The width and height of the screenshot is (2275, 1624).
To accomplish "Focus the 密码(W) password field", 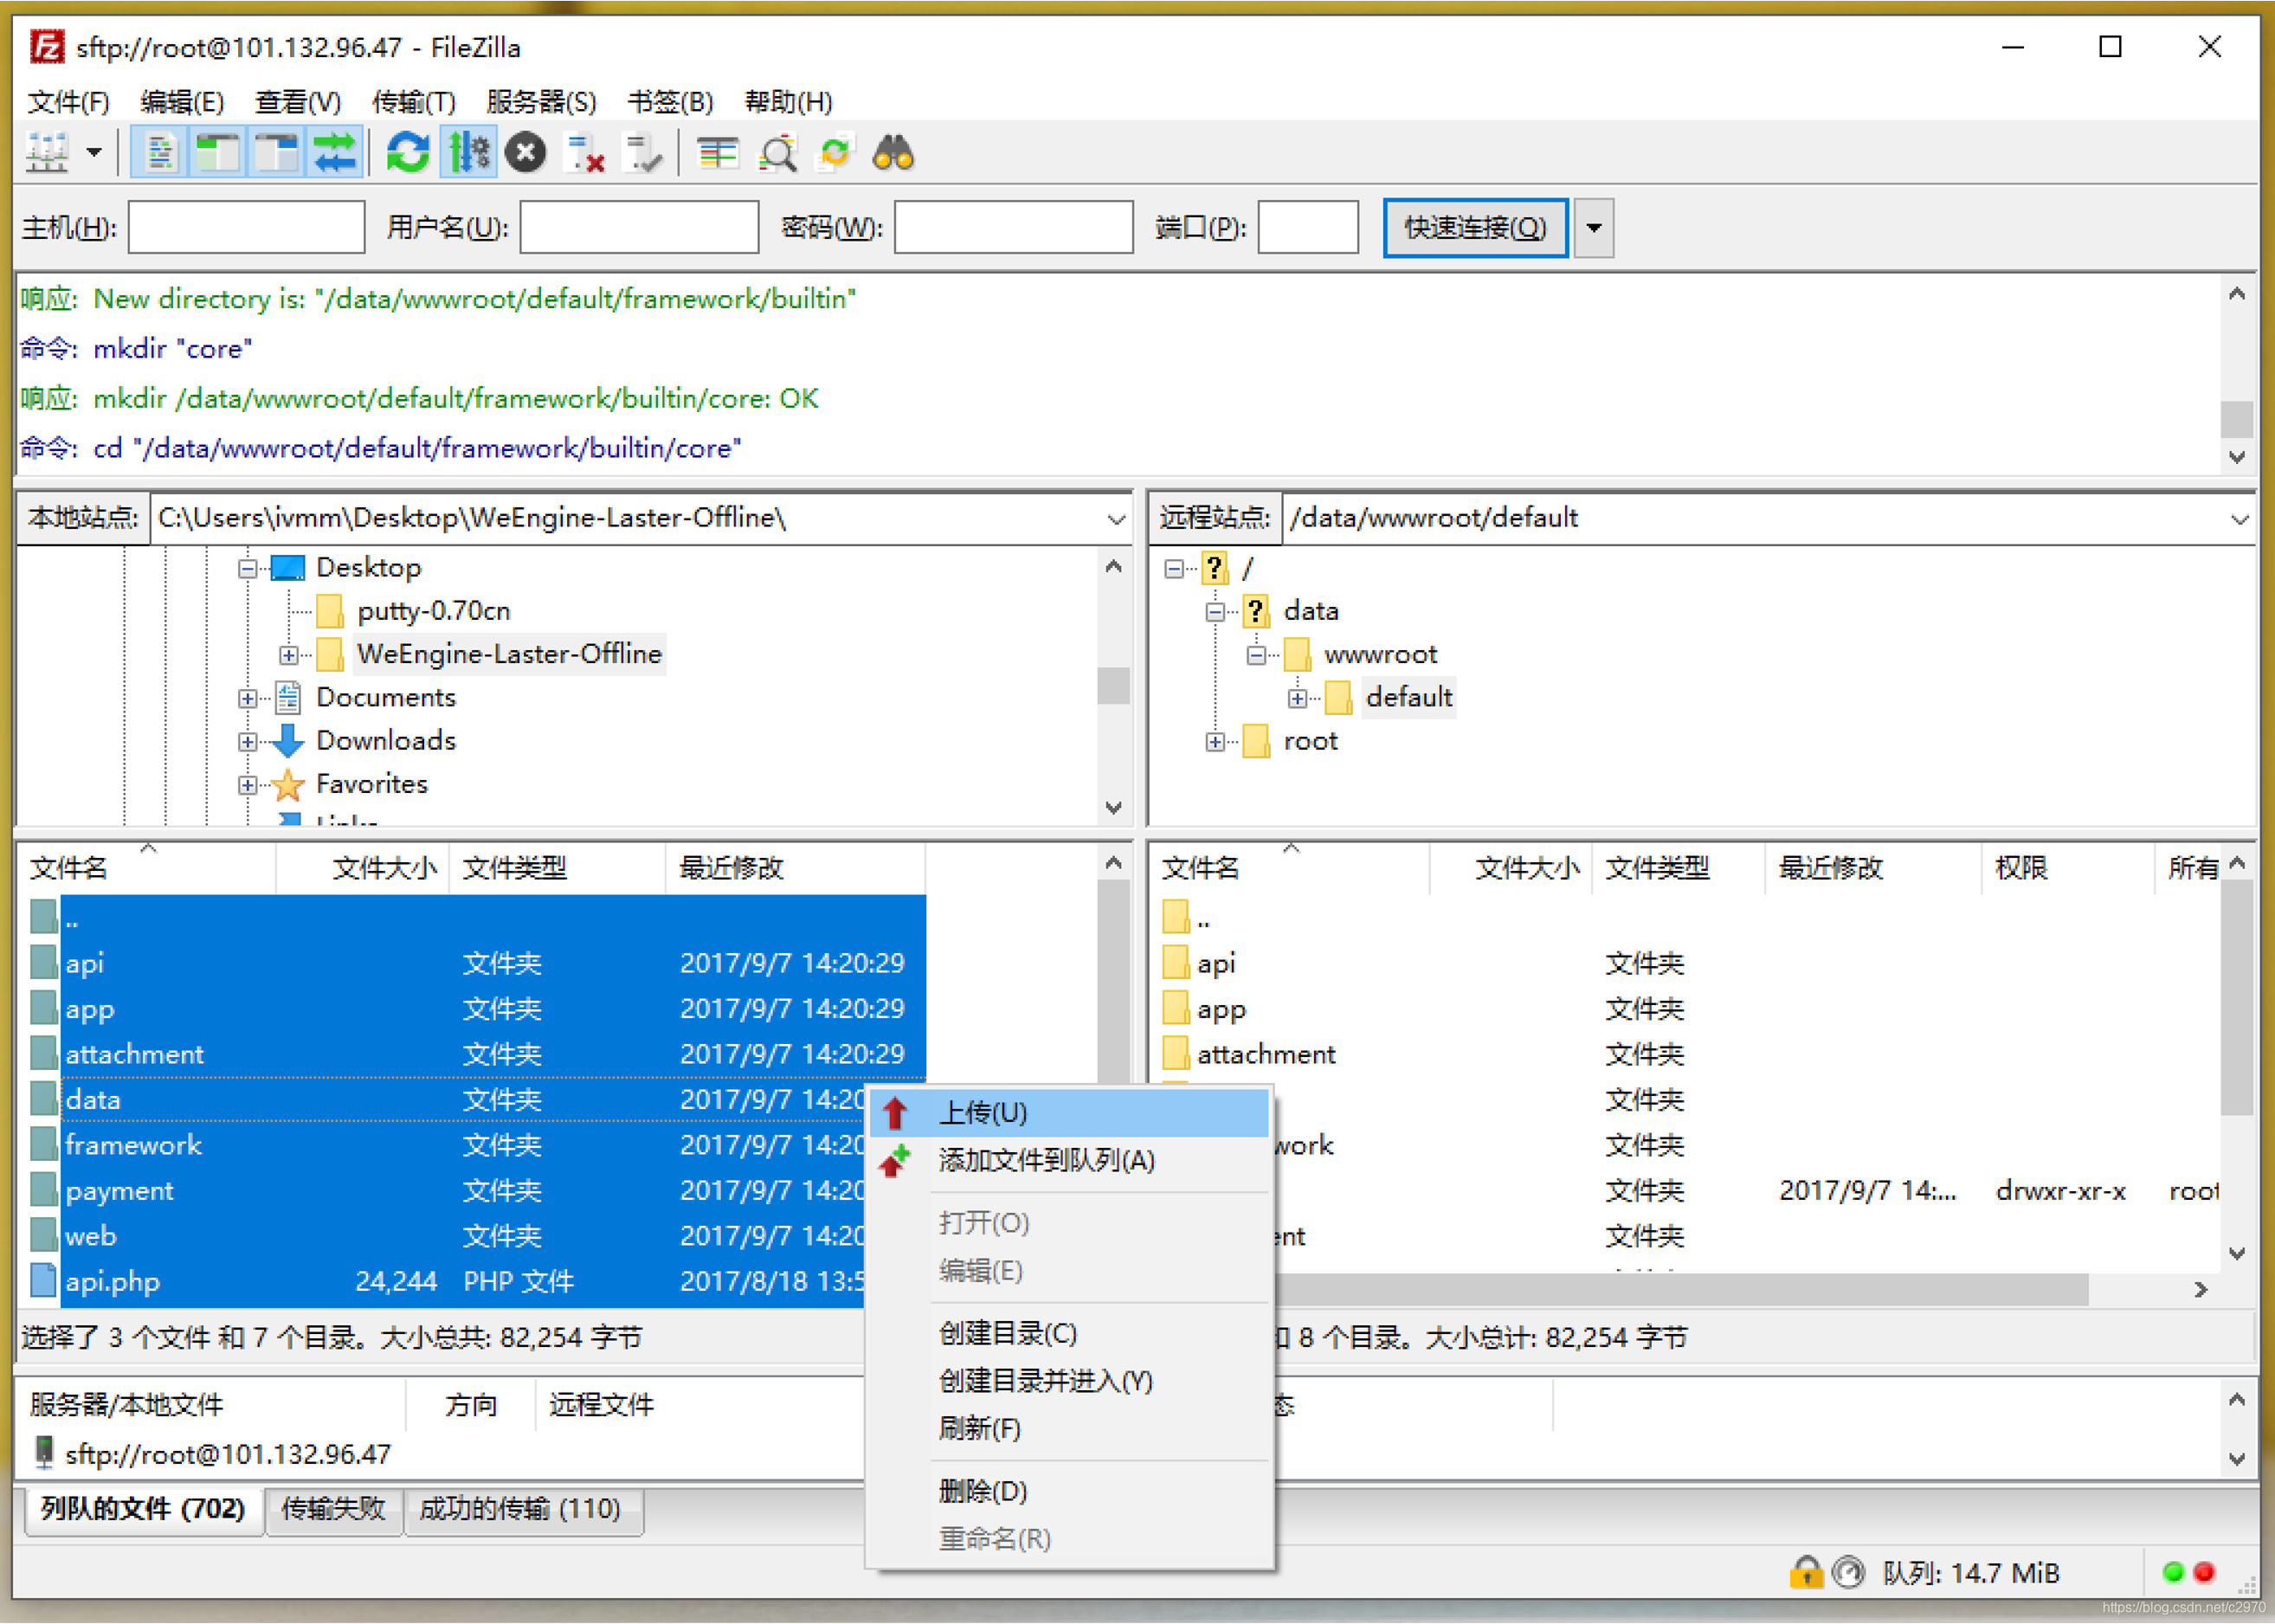I will click(1013, 227).
